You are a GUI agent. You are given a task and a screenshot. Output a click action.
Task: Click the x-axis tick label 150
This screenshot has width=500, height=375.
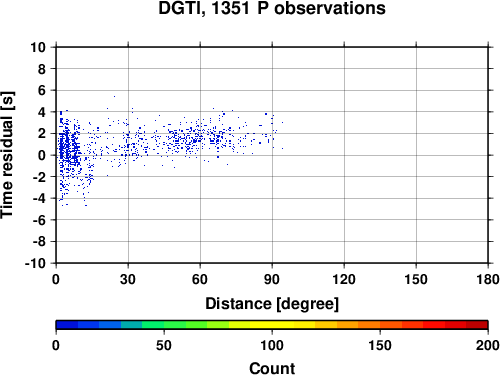(416, 279)
